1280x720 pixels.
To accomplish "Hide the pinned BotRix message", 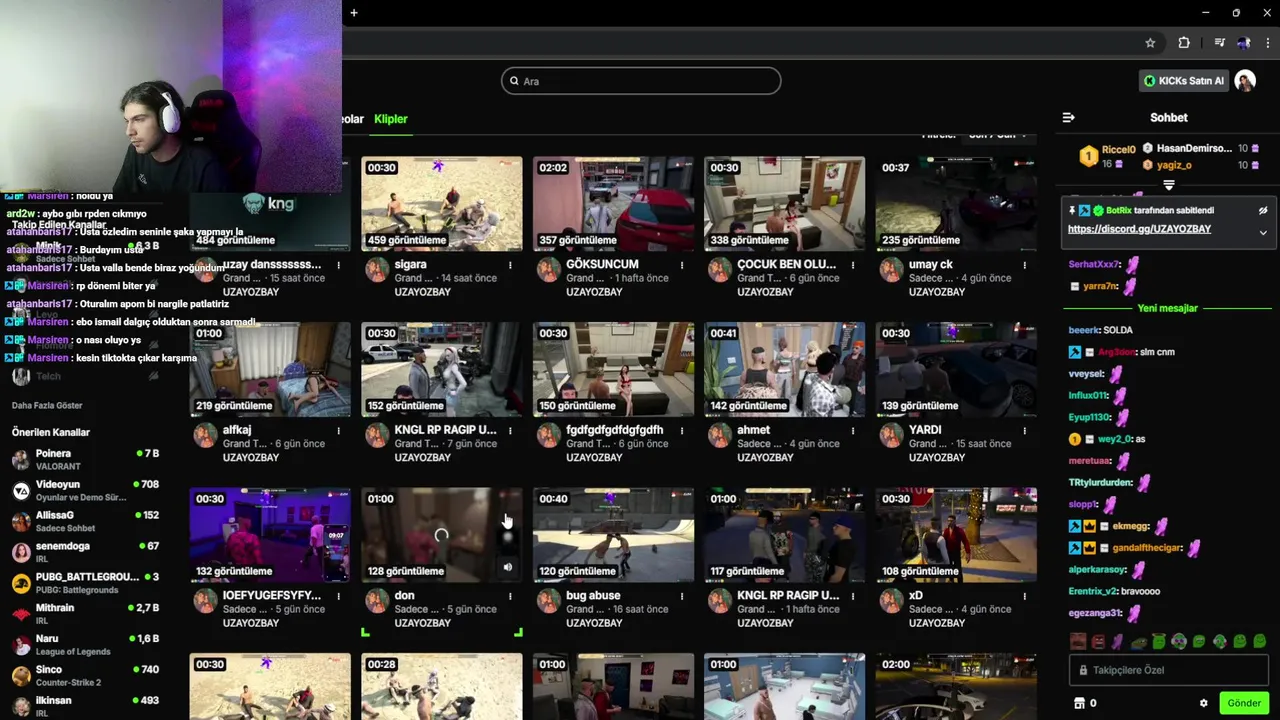I will [1263, 211].
